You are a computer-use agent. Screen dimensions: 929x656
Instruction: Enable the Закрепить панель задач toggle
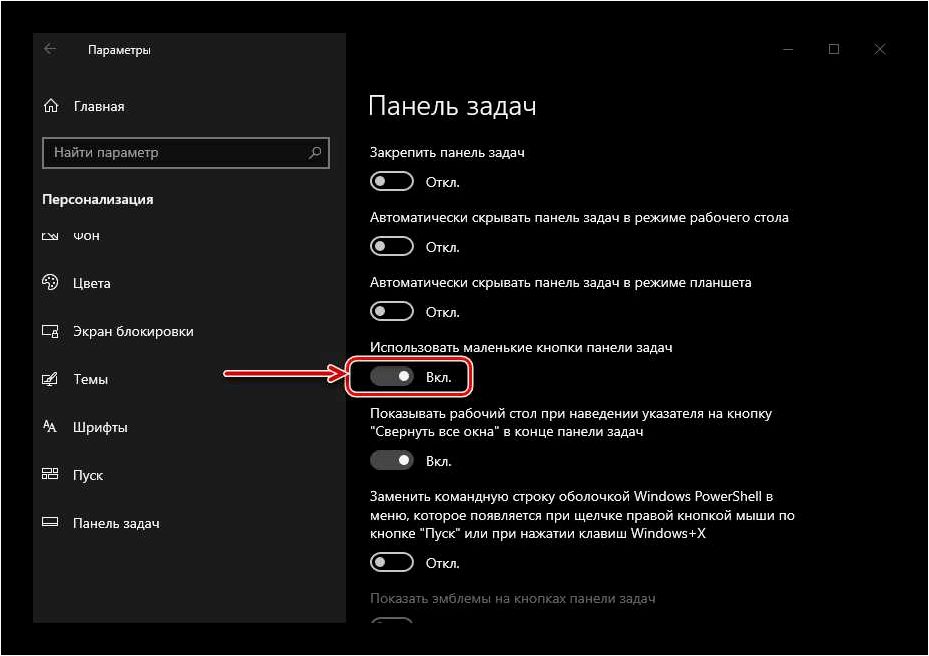pos(392,181)
